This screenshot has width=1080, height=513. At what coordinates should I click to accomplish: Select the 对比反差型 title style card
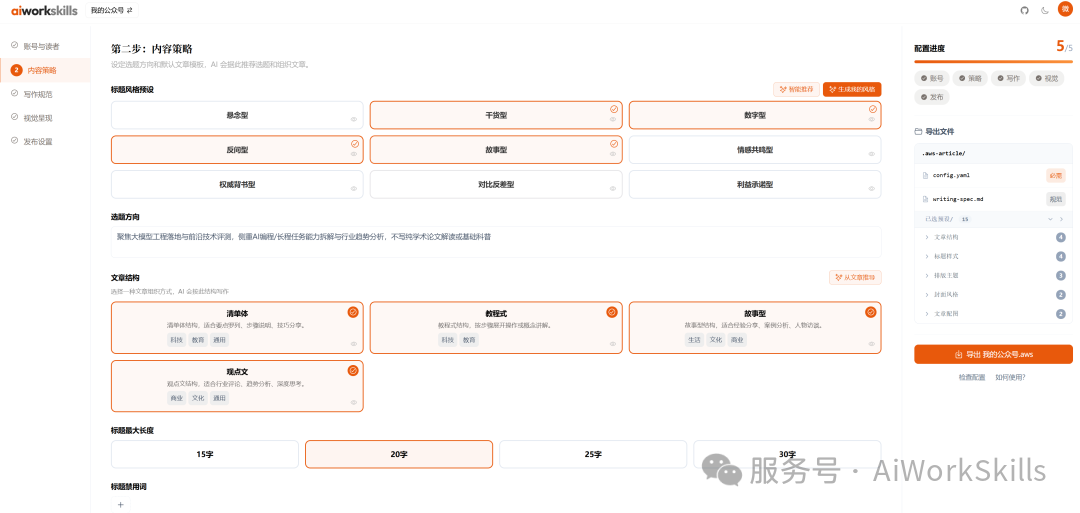tap(496, 185)
